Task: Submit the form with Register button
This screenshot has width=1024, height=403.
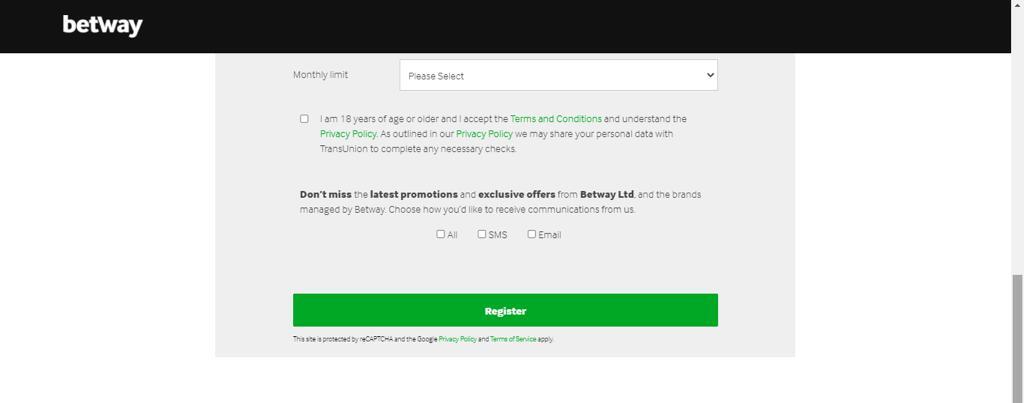Action: (505, 310)
